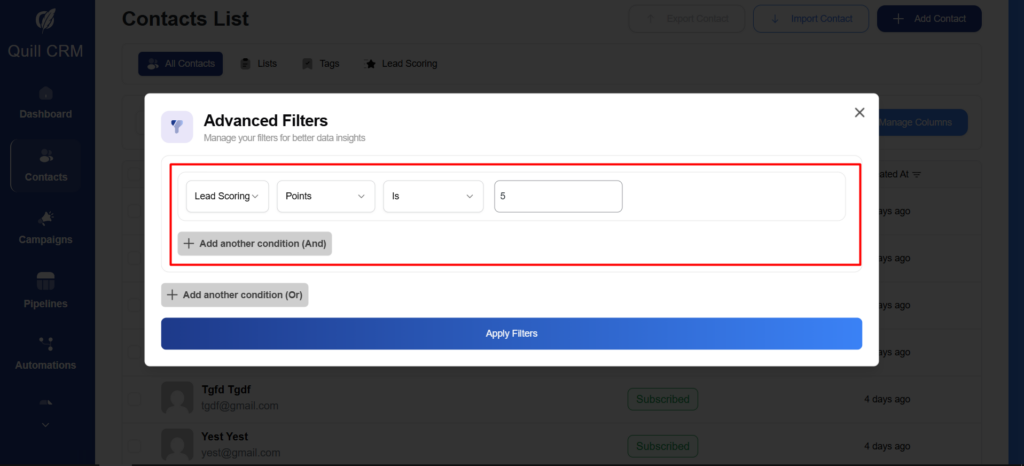Switch to the Lists tab

(x=258, y=64)
